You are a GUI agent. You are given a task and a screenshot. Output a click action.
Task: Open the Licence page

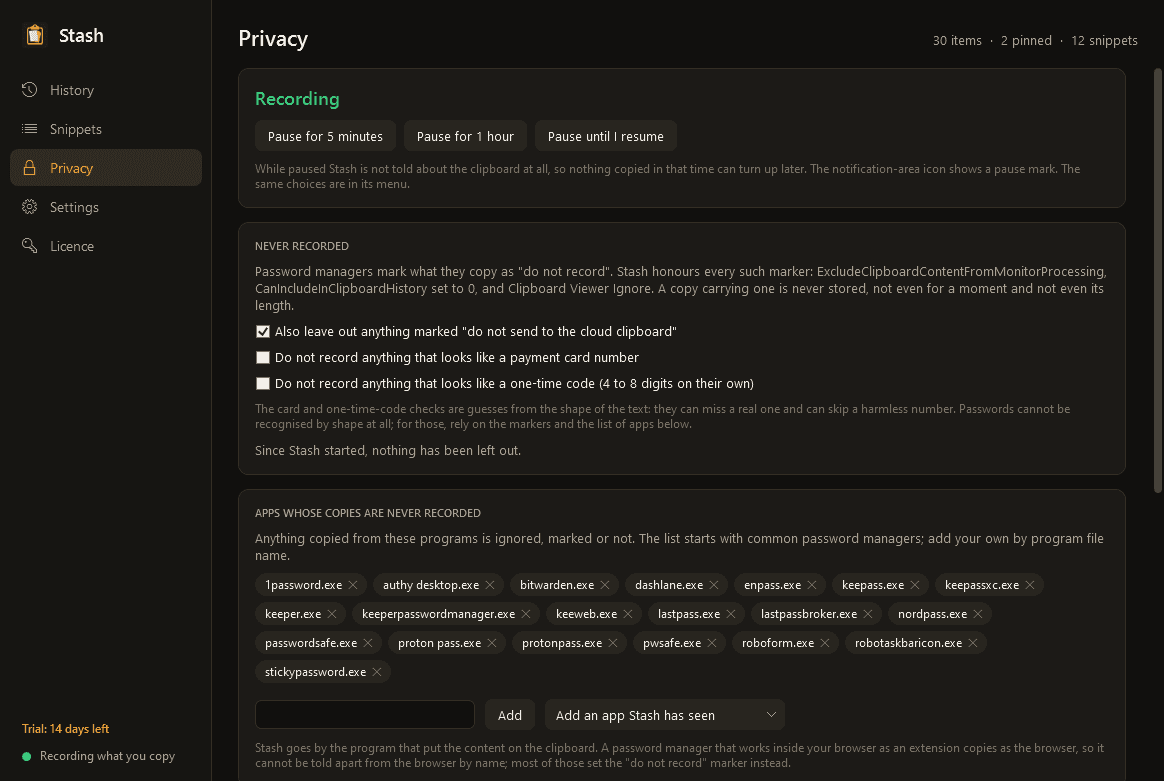pos(105,246)
